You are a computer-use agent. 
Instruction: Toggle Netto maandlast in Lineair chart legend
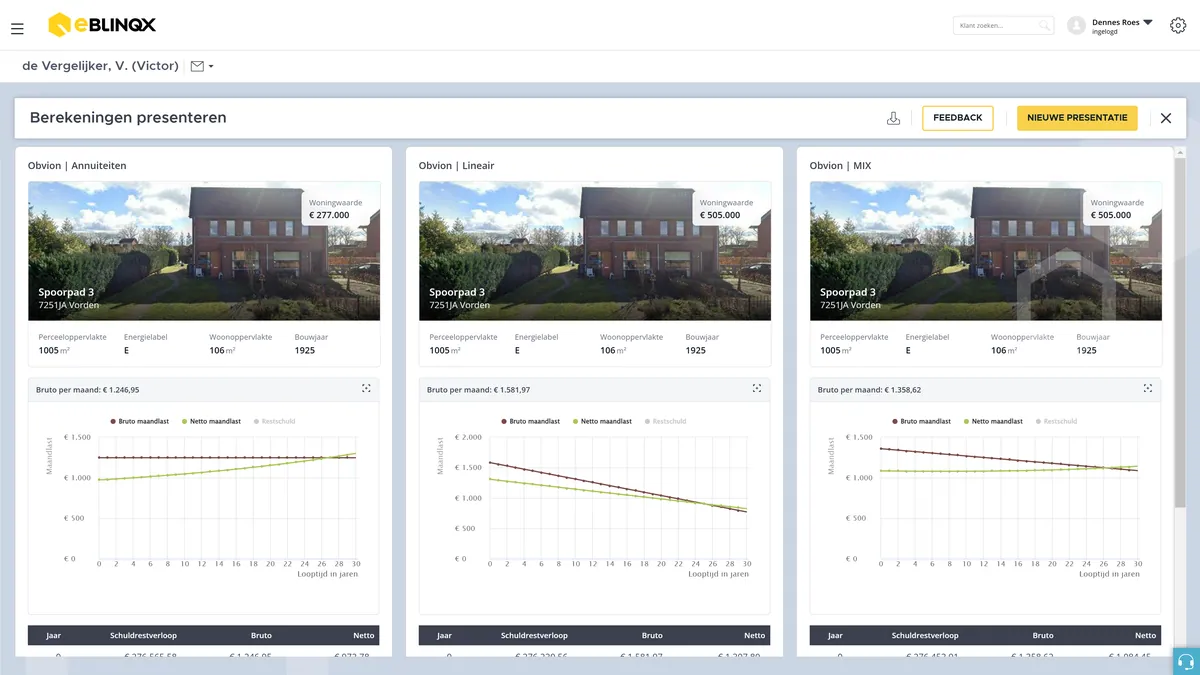602,421
